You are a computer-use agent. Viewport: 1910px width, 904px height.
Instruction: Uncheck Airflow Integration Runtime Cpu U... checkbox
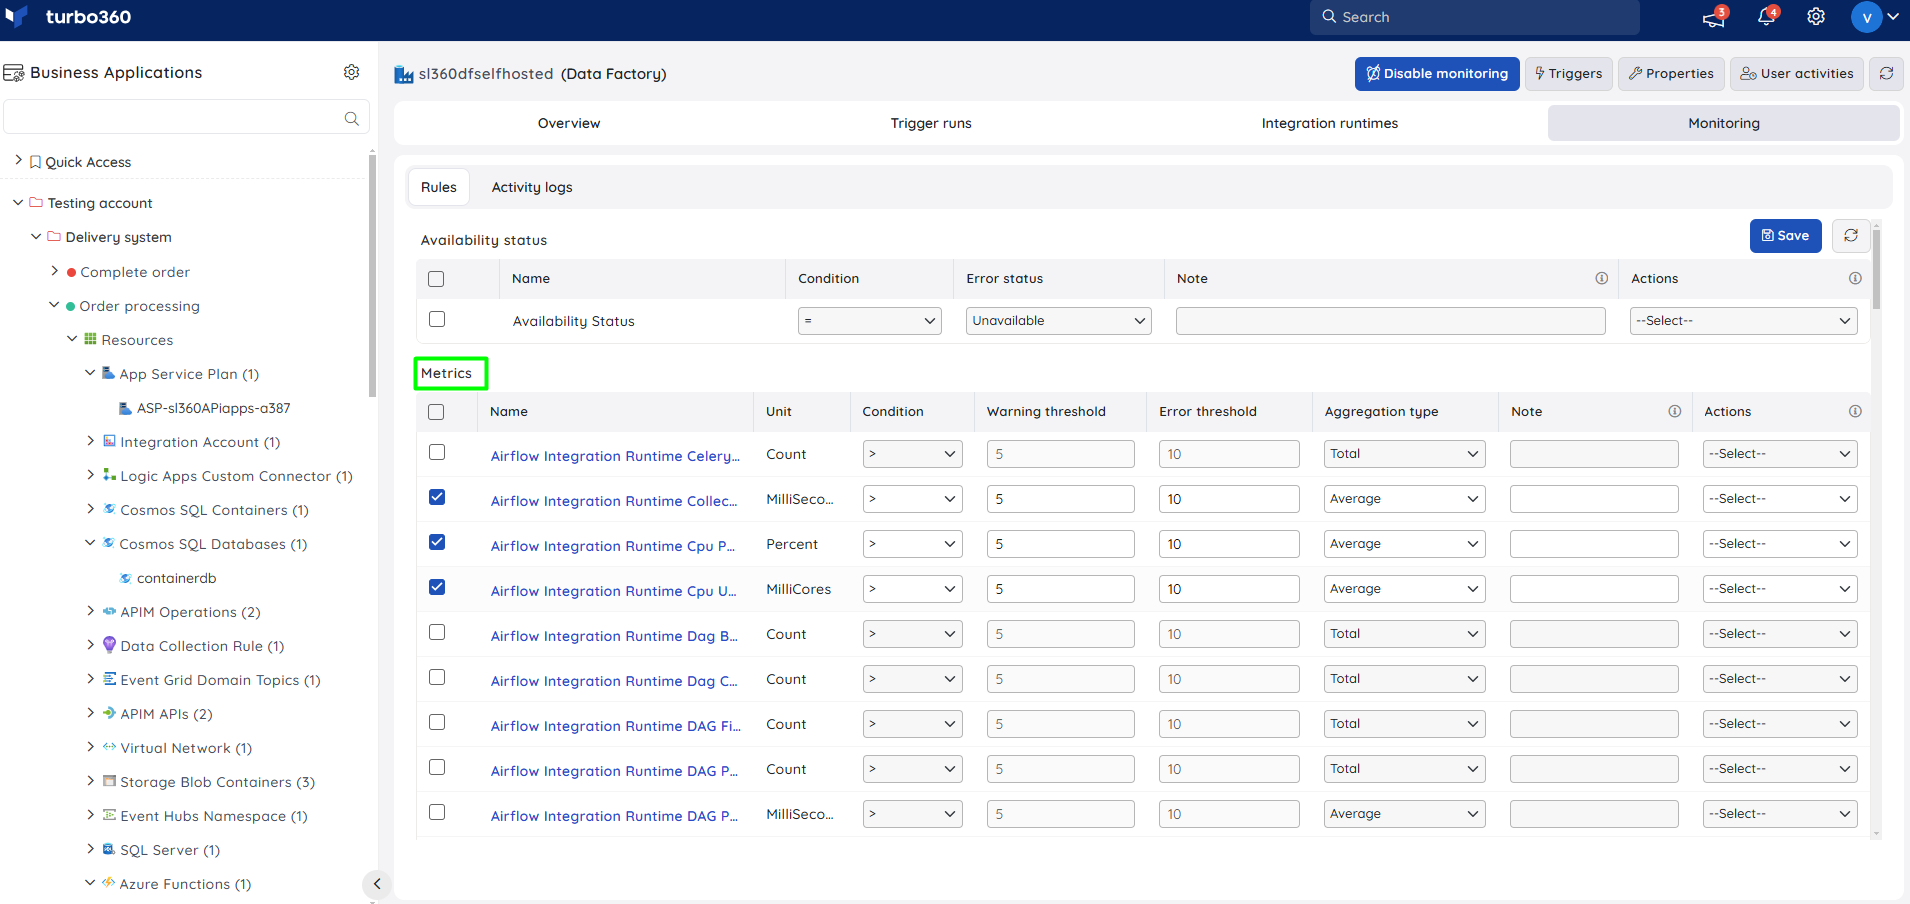pyautogui.click(x=437, y=587)
